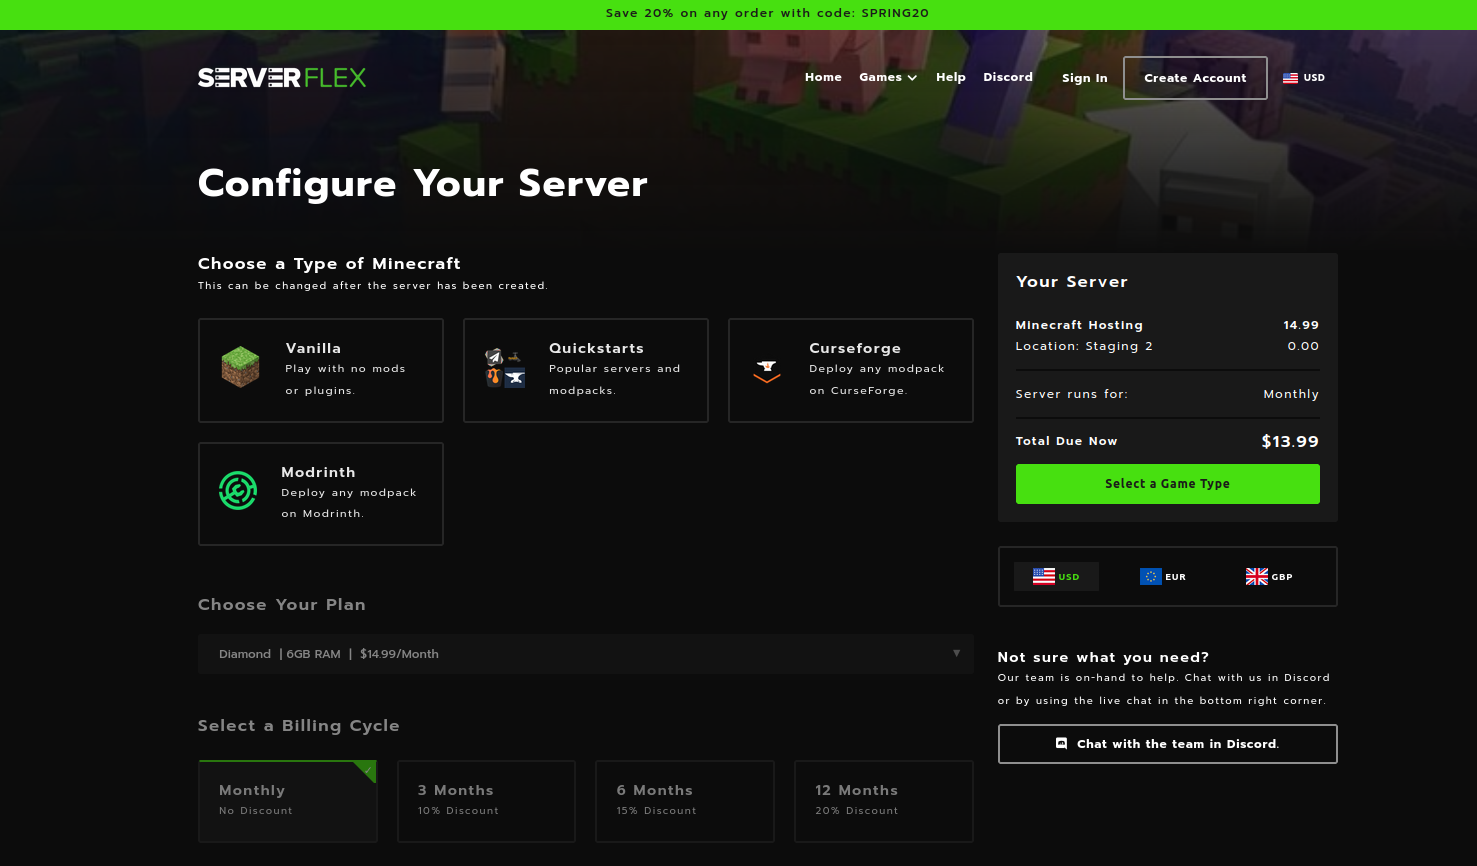Click the US flag in header
Viewport: 1477px width, 866px height.
1290,78
